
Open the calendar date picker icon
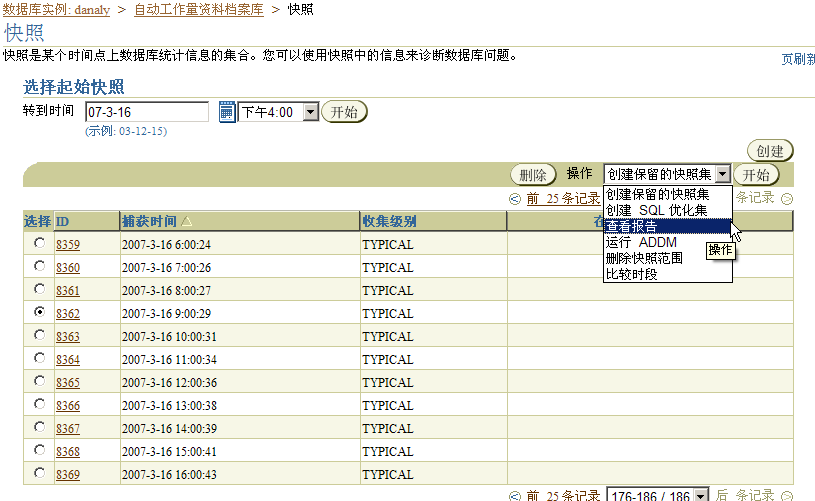[227, 112]
